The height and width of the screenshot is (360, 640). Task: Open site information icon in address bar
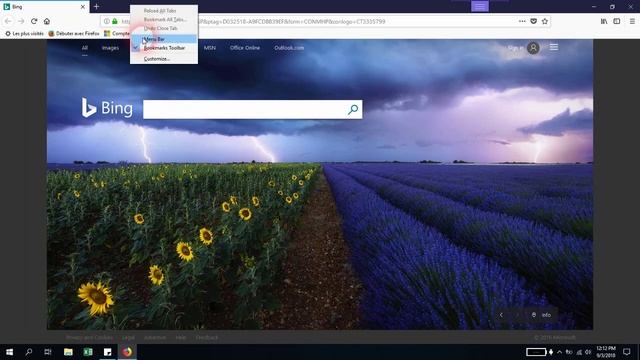(x=107, y=21)
